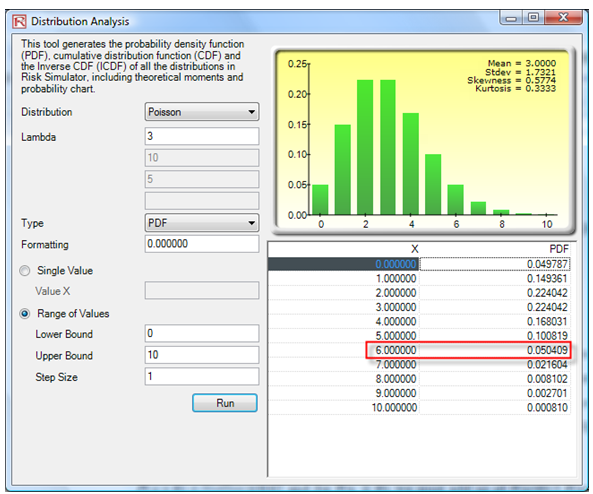Viewport: 593px width, 494px height.
Task: Select PDF cell 0.008102
Action: click(x=495, y=379)
